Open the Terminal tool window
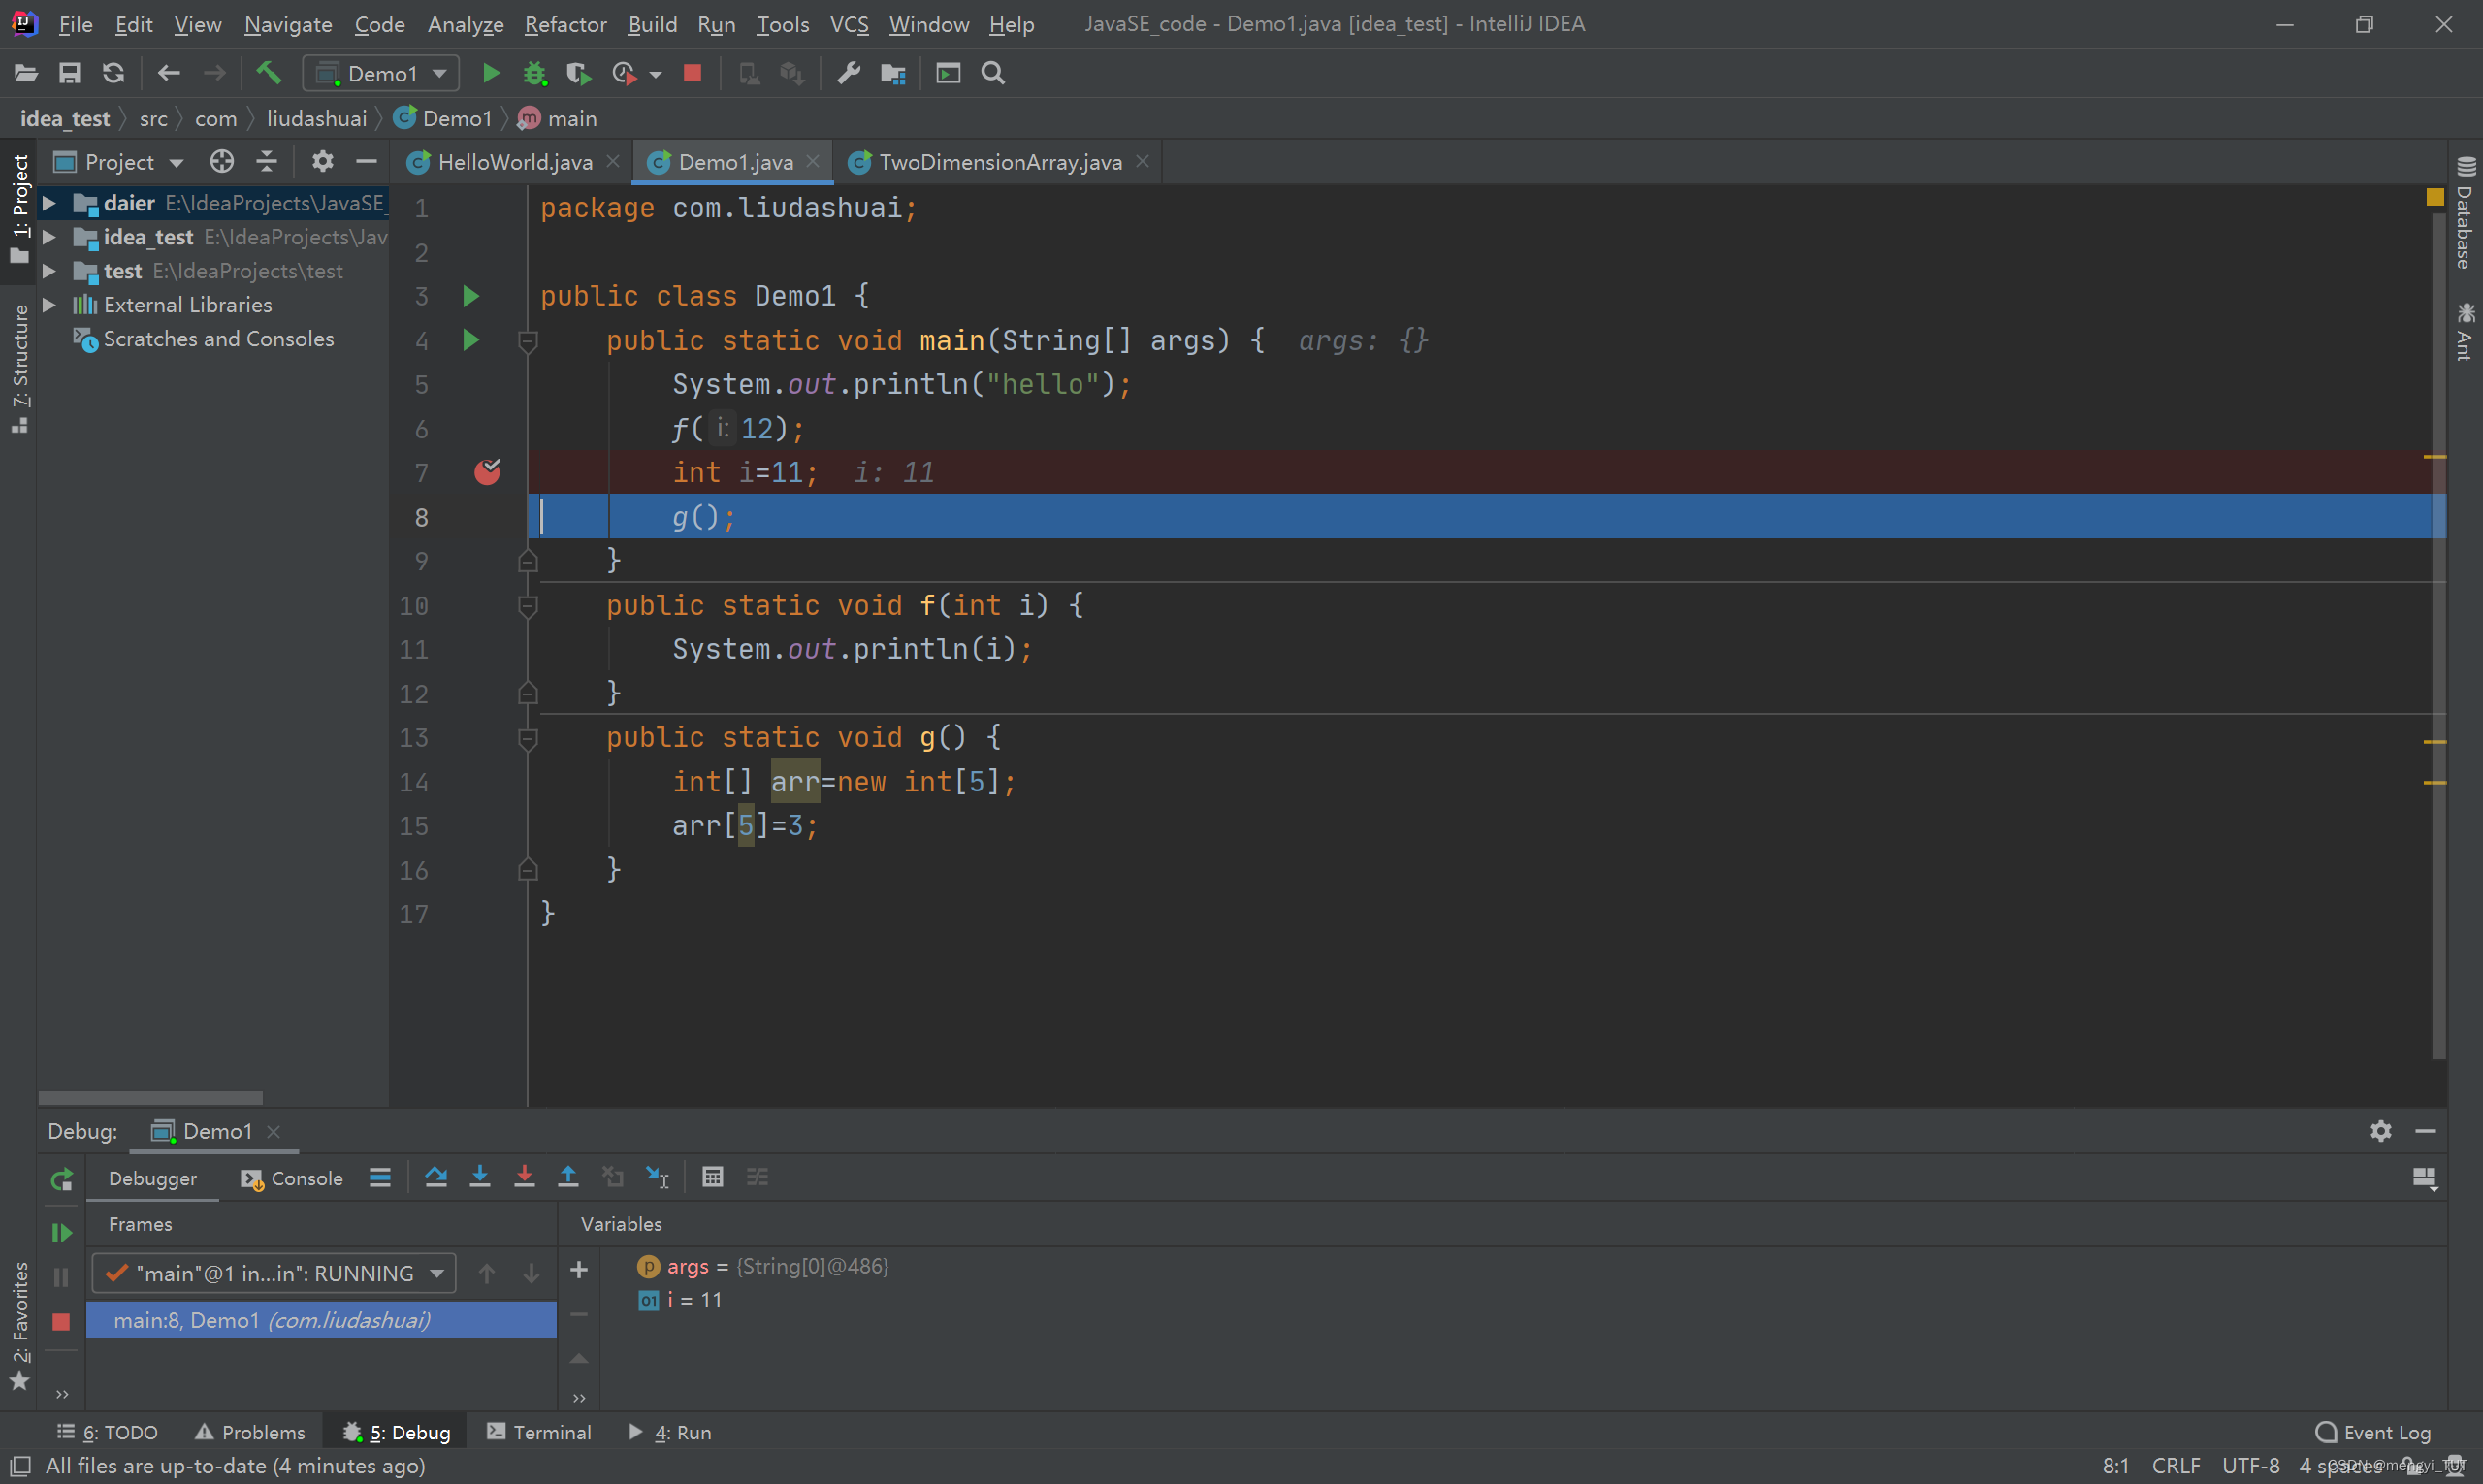2483x1484 pixels. point(539,1432)
